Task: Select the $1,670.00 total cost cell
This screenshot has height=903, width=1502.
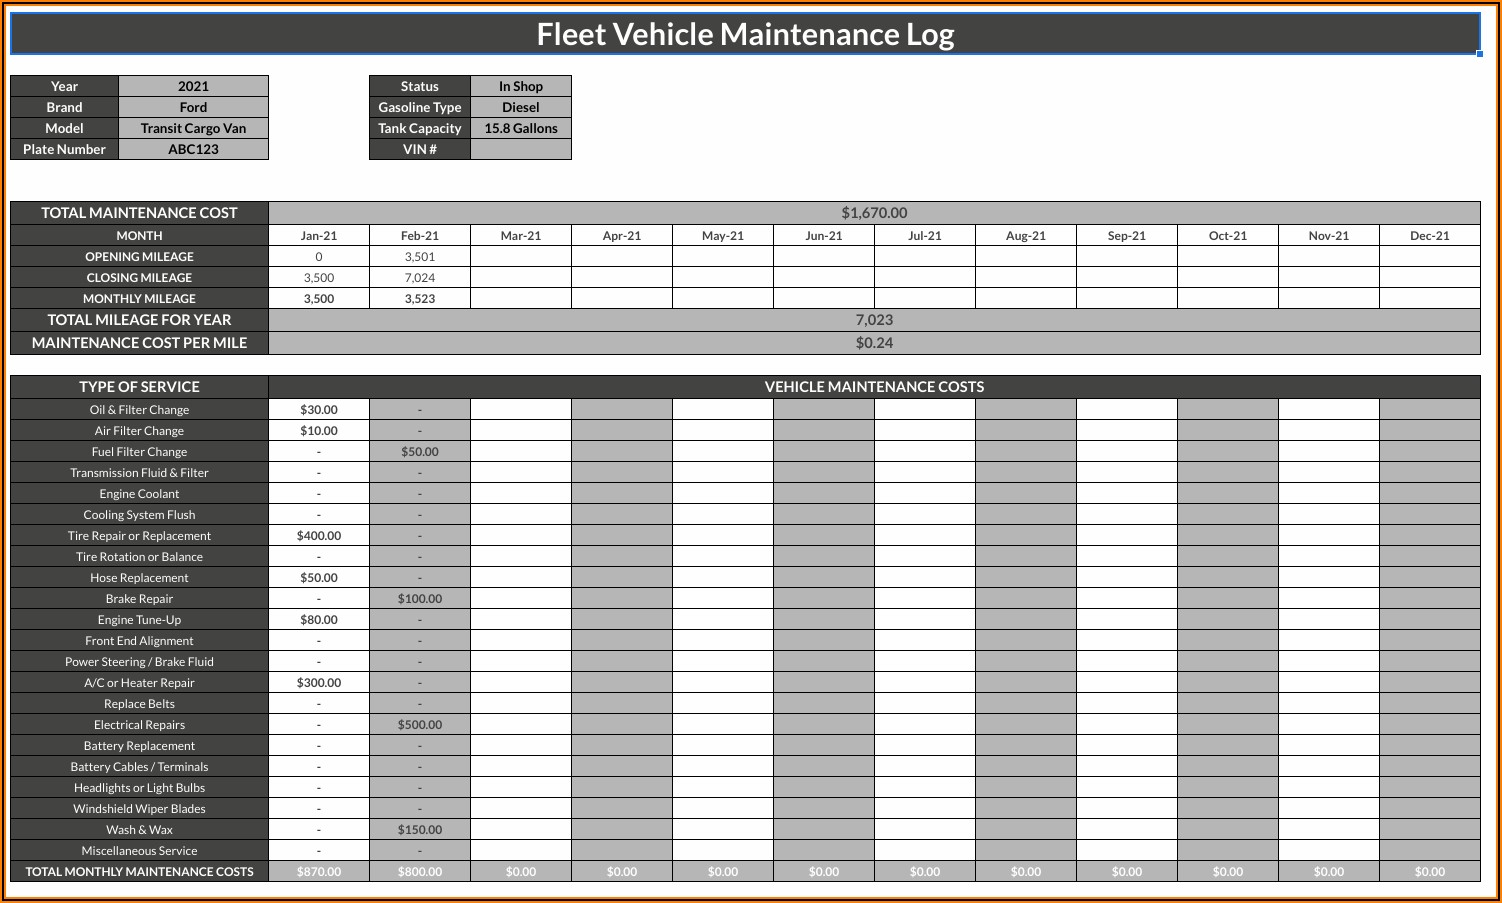Action: (x=874, y=213)
